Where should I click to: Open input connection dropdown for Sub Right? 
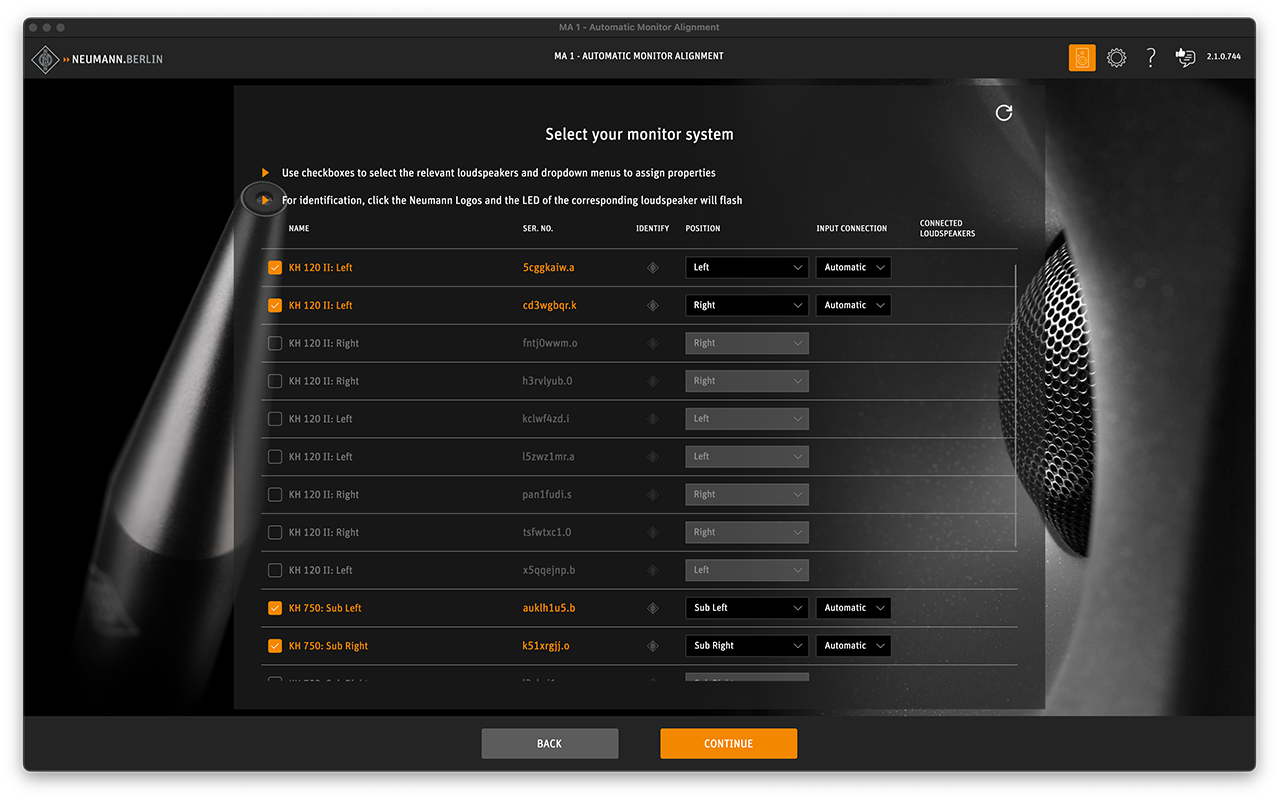point(853,646)
